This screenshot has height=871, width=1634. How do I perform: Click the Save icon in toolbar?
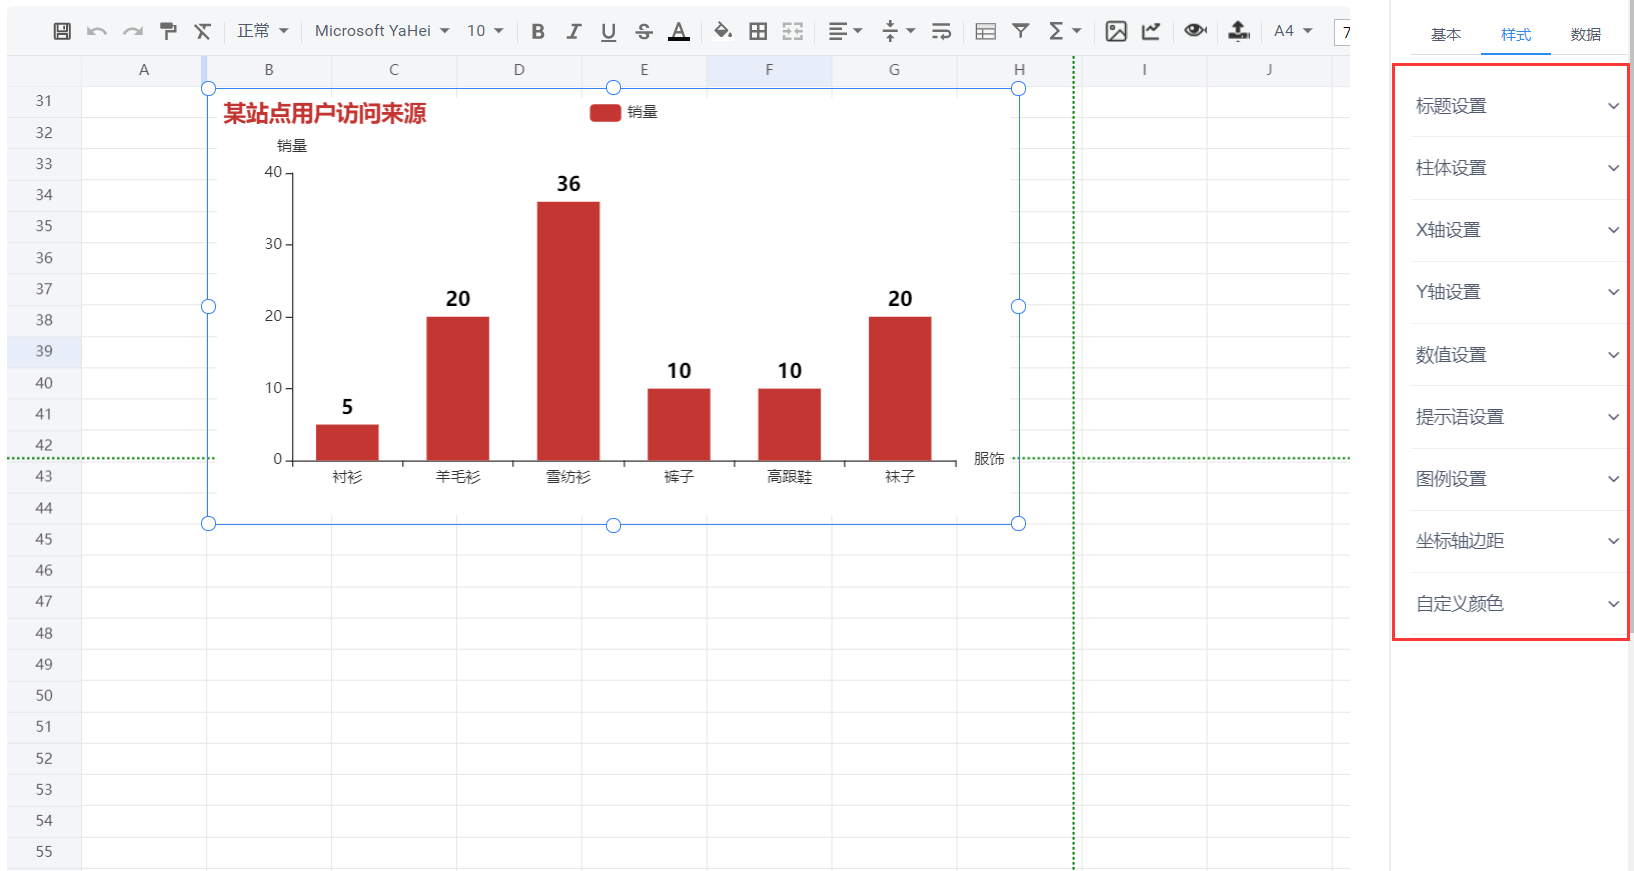point(62,31)
